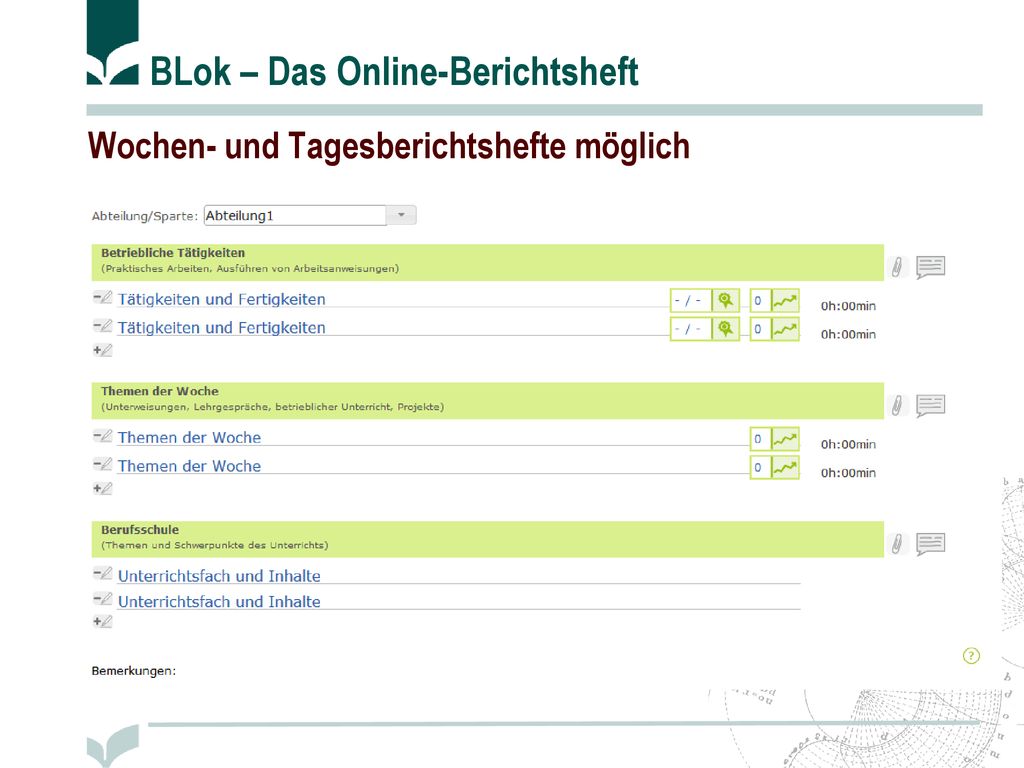Open comment bubble for Betriebliche Tätigkeiten
The width and height of the screenshot is (1024, 768).
(x=931, y=266)
